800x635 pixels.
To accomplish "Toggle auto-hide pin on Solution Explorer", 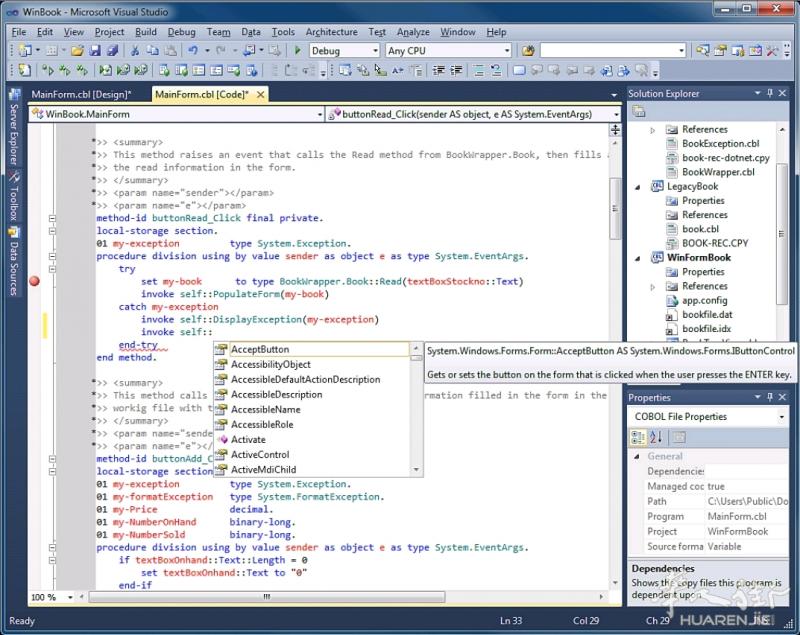I will (770, 93).
